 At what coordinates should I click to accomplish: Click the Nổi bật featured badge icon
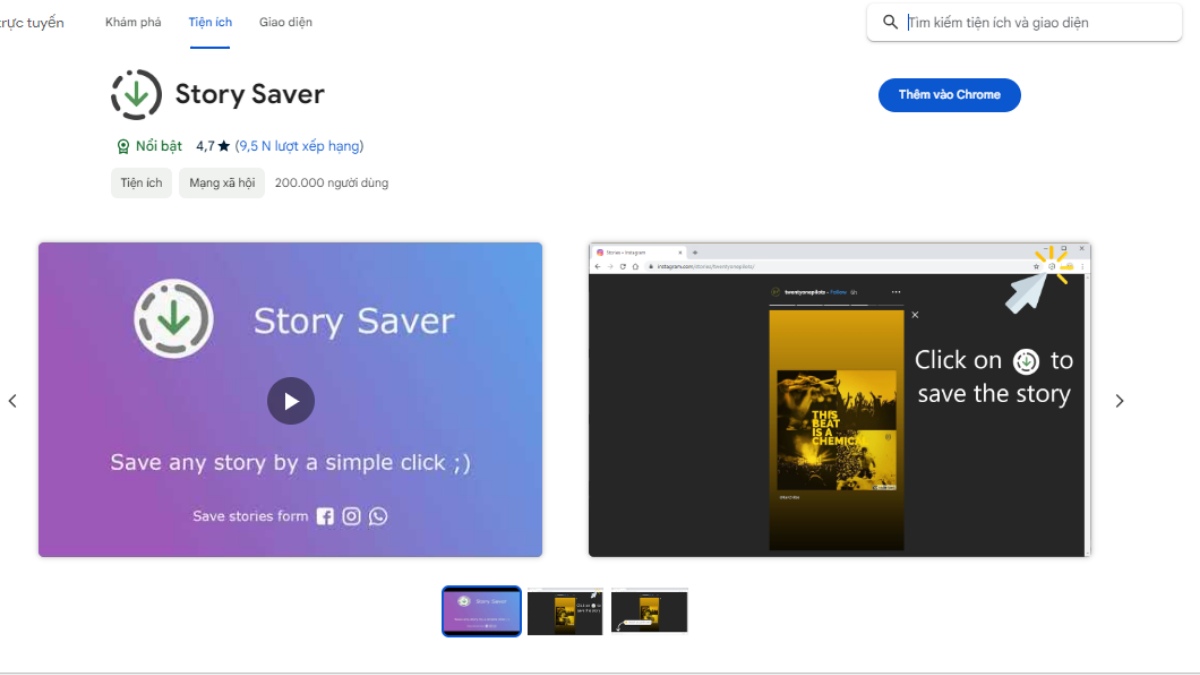coord(122,145)
